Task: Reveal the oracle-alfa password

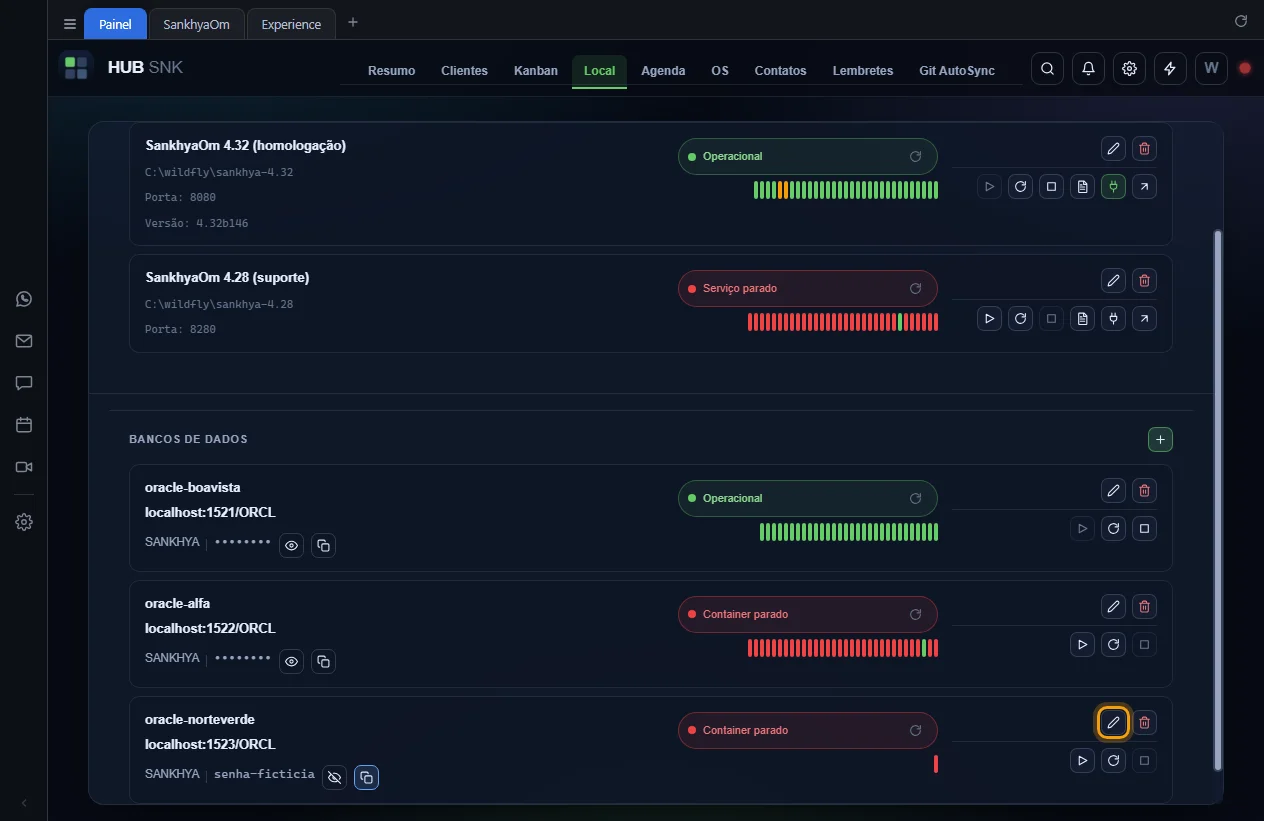Action: pyautogui.click(x=291, y=661)
